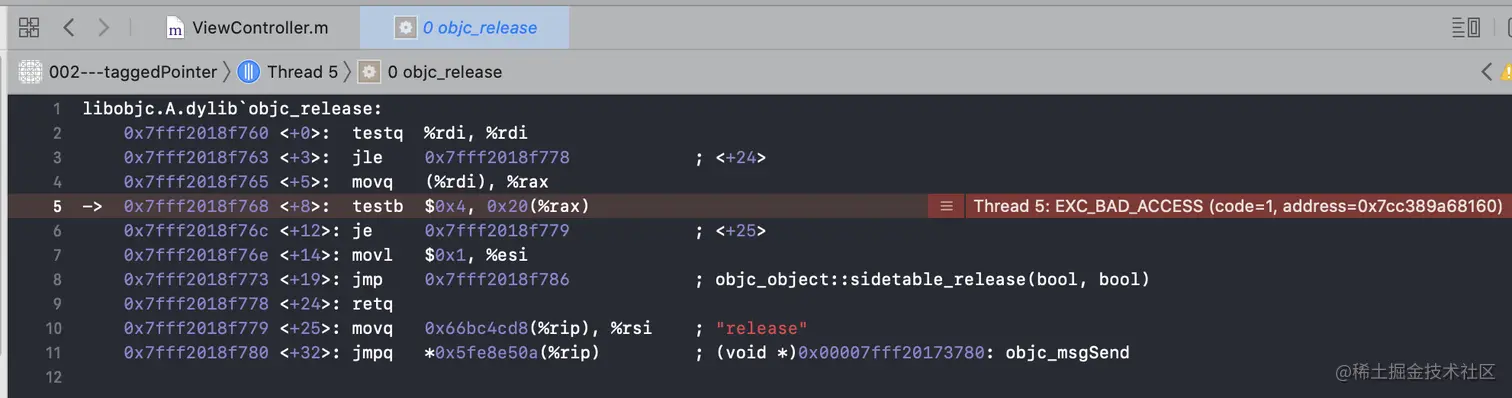The image size is (1512, 398).
Task: Click the sidetable_release comment on line 8
Action: [x=932, y=280]
